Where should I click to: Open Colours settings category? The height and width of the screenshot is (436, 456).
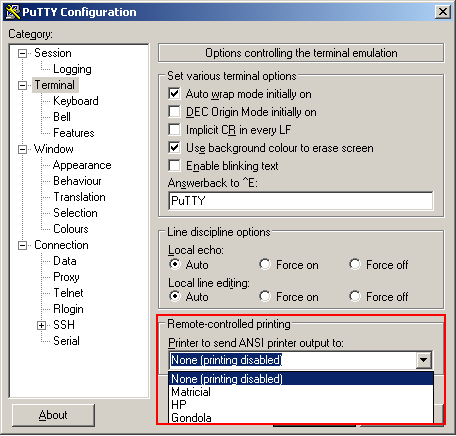pos(71,229)
